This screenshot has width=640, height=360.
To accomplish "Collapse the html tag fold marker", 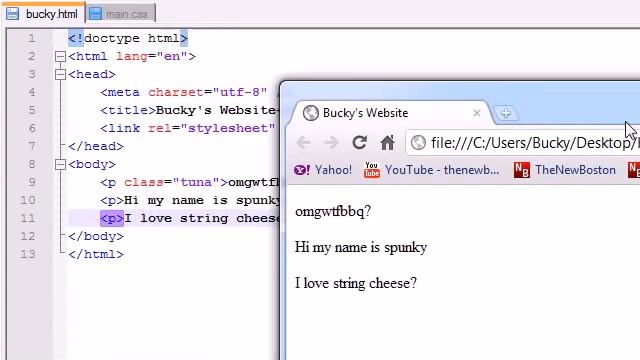I will tap(60, 56).
